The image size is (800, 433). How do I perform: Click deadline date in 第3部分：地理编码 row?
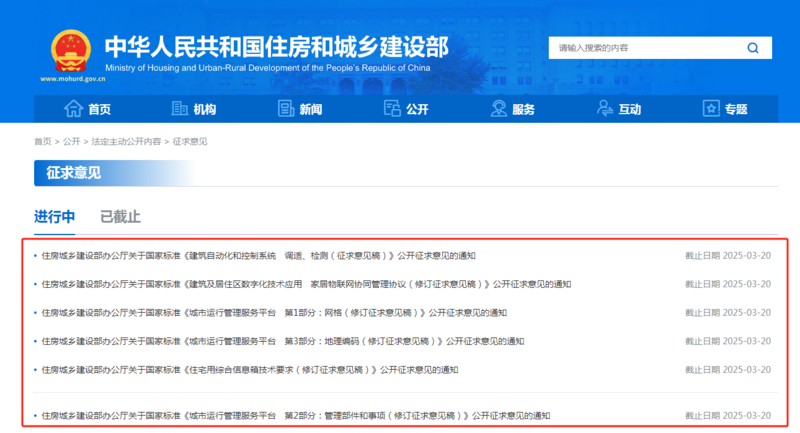coord(728,341)
